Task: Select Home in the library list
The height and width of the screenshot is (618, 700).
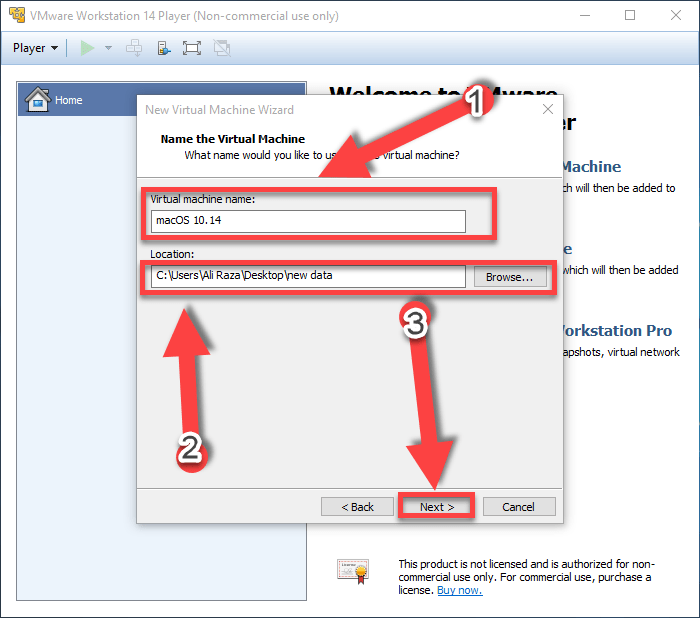Action: pyautogui.click(x=69, y=100)
